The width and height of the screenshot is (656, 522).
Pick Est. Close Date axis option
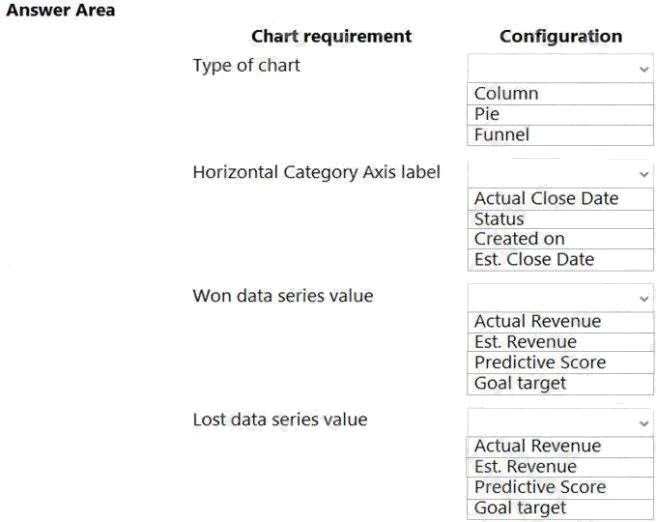coord(534,259)
